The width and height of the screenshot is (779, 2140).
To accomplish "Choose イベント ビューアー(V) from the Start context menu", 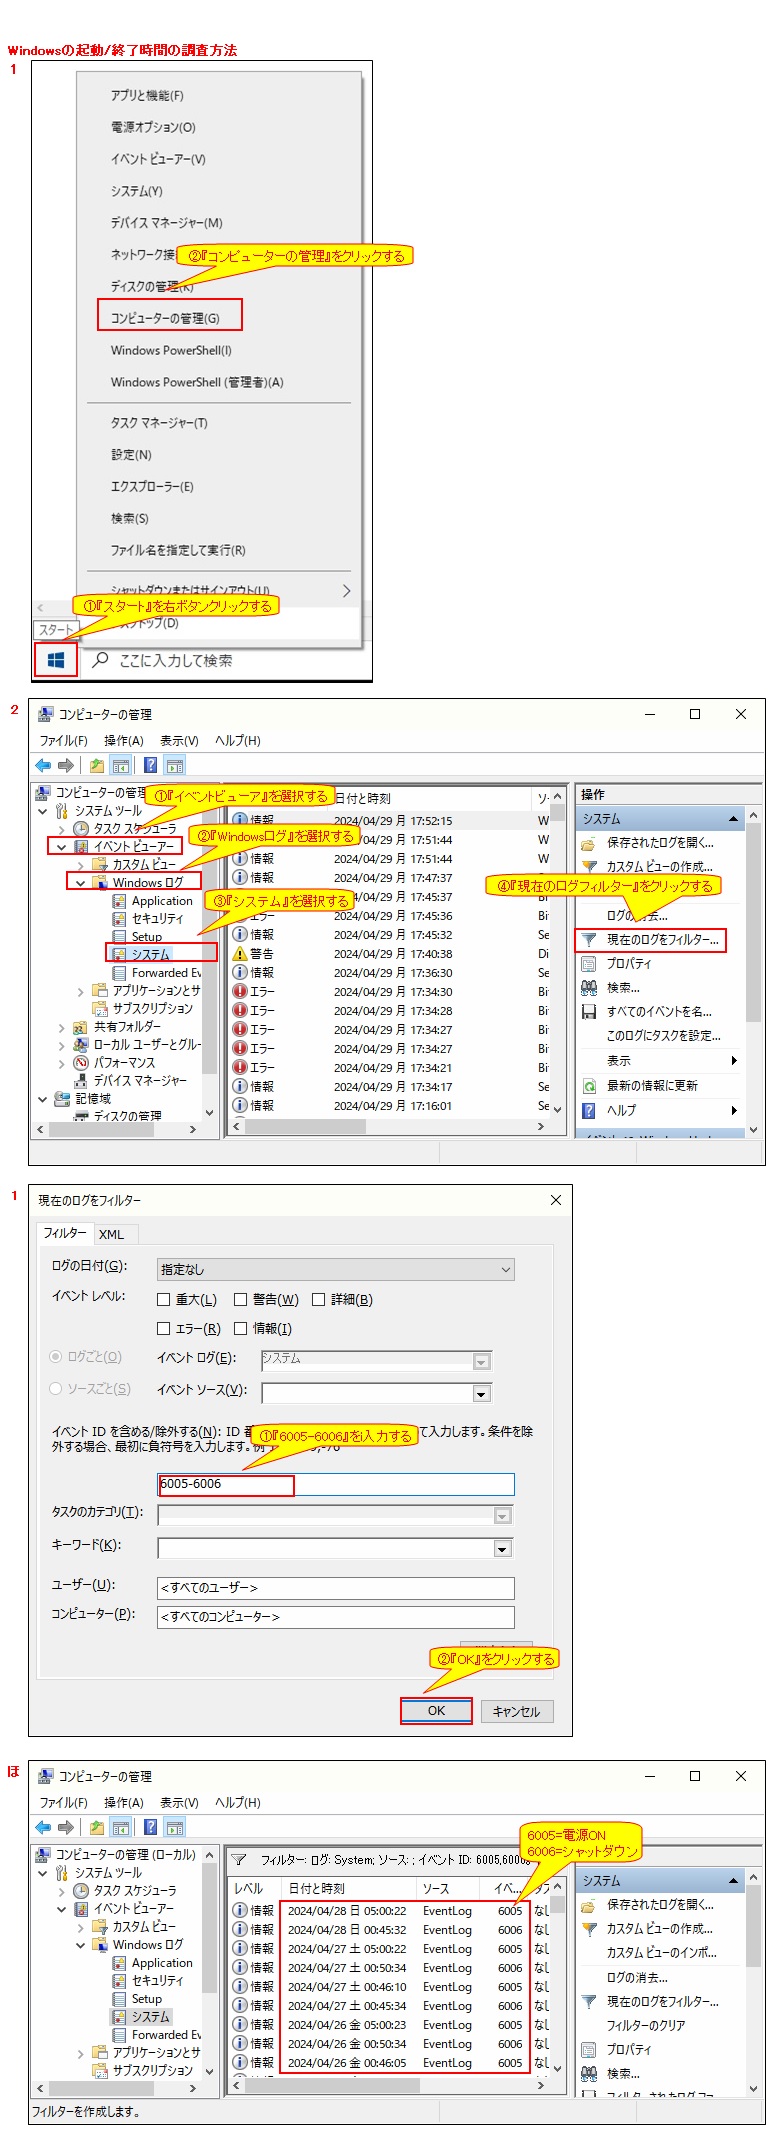I will (158, 159).
